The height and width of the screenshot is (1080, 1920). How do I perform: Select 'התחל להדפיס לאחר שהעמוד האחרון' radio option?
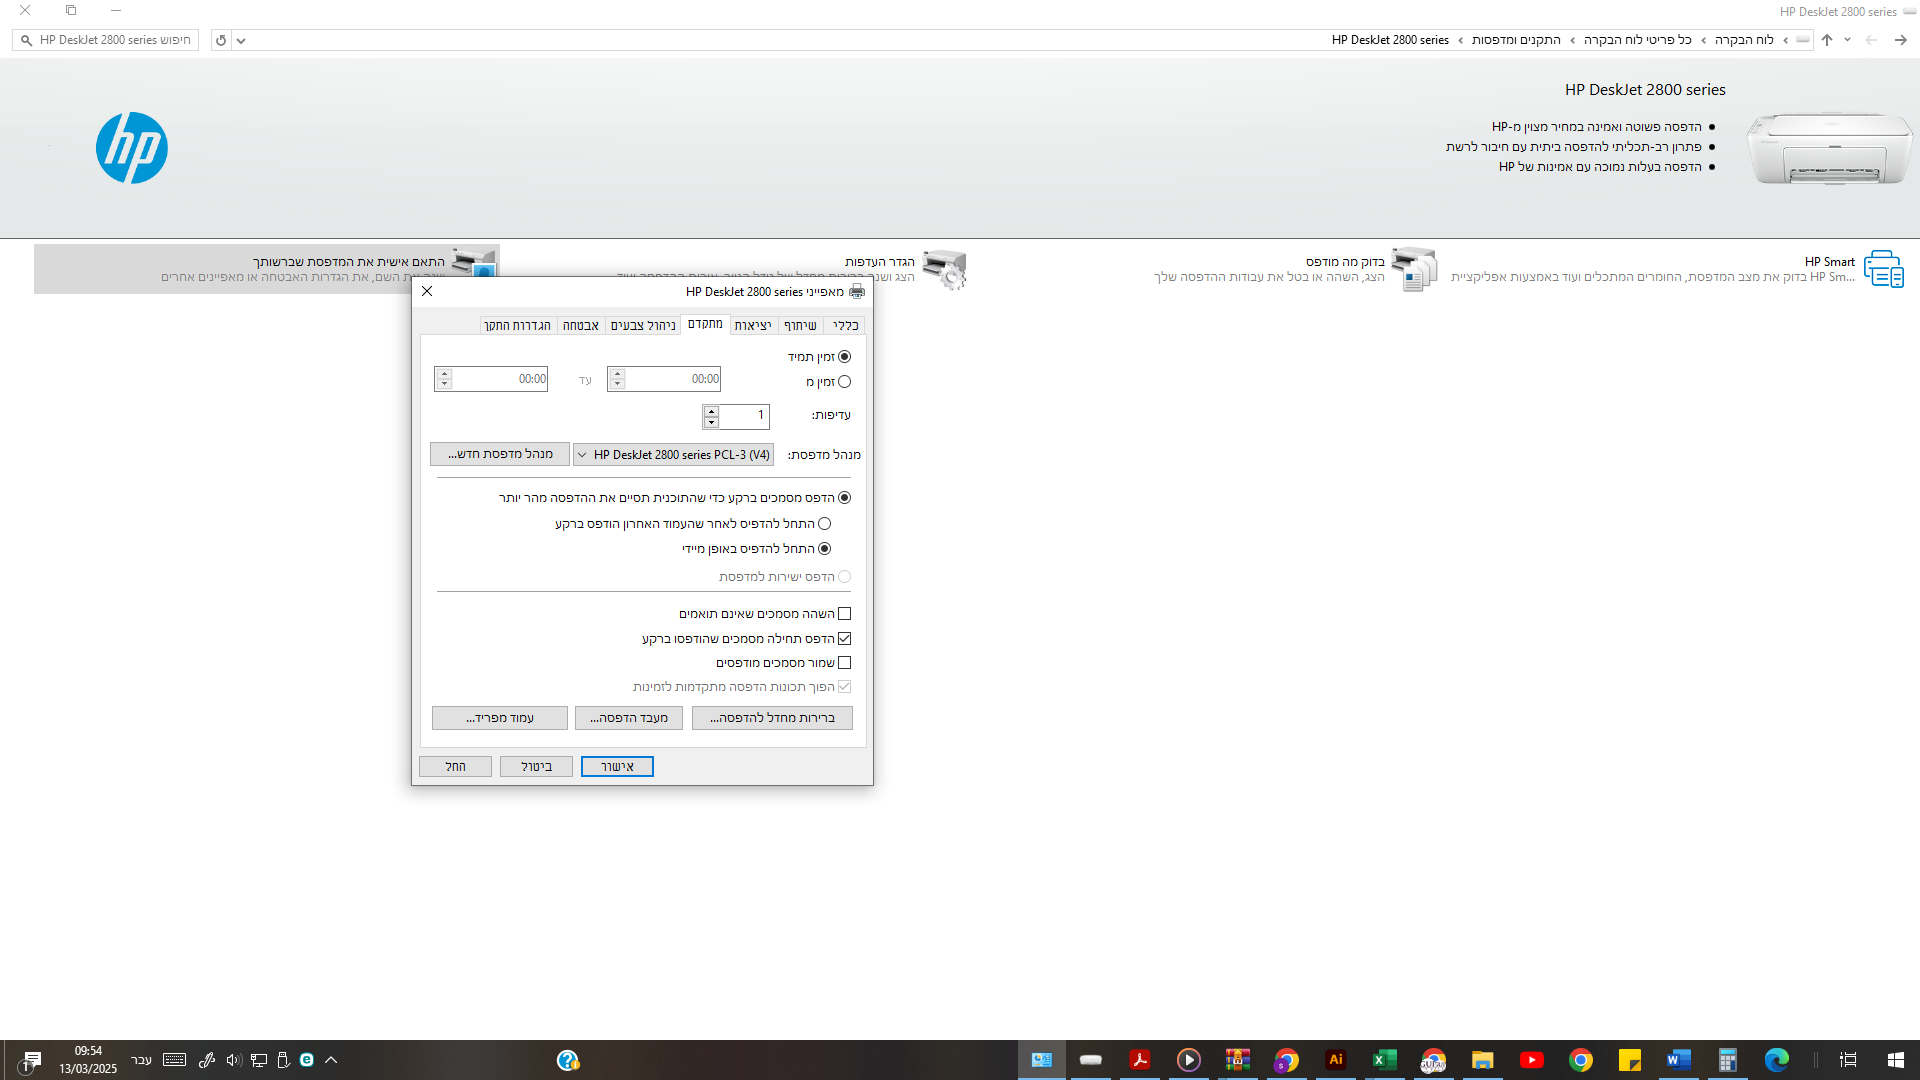[x=825, y=524]
